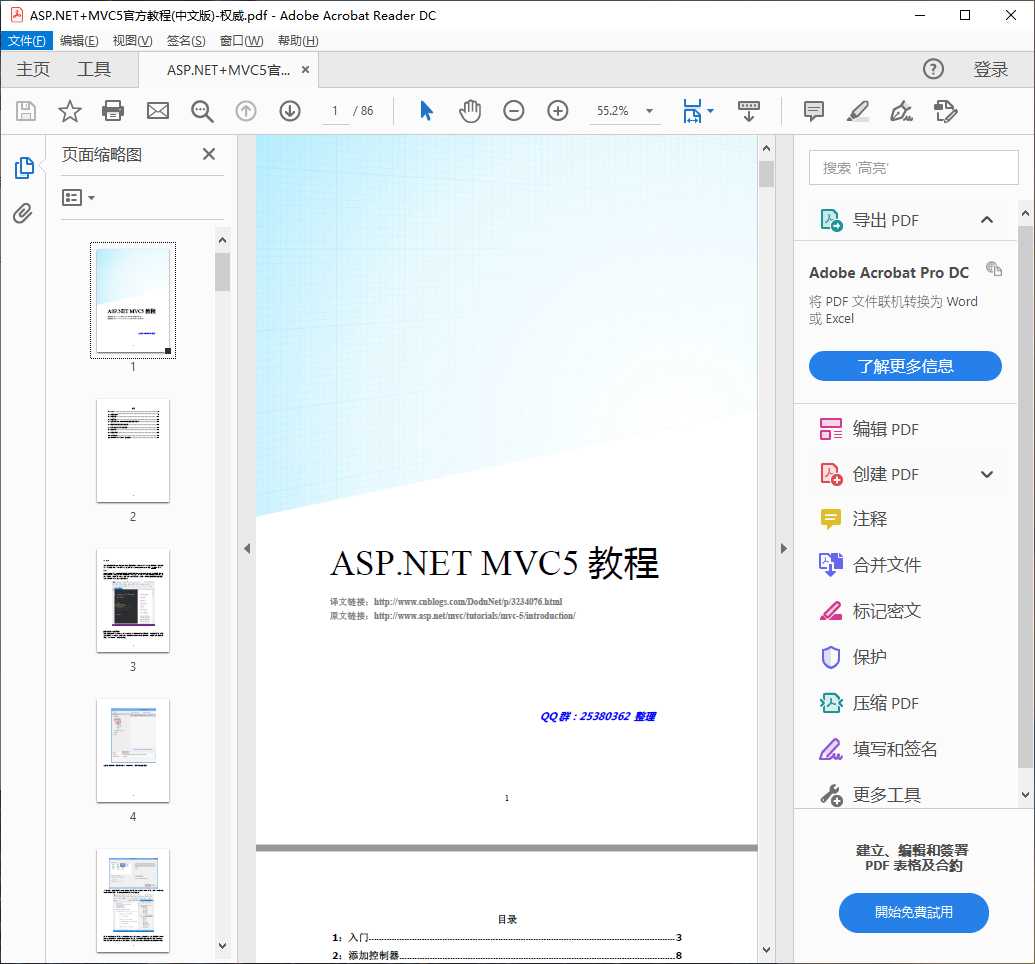This screenshot has width=1035, height=964.
Task: Click the Email document icon
Action: 157,111
